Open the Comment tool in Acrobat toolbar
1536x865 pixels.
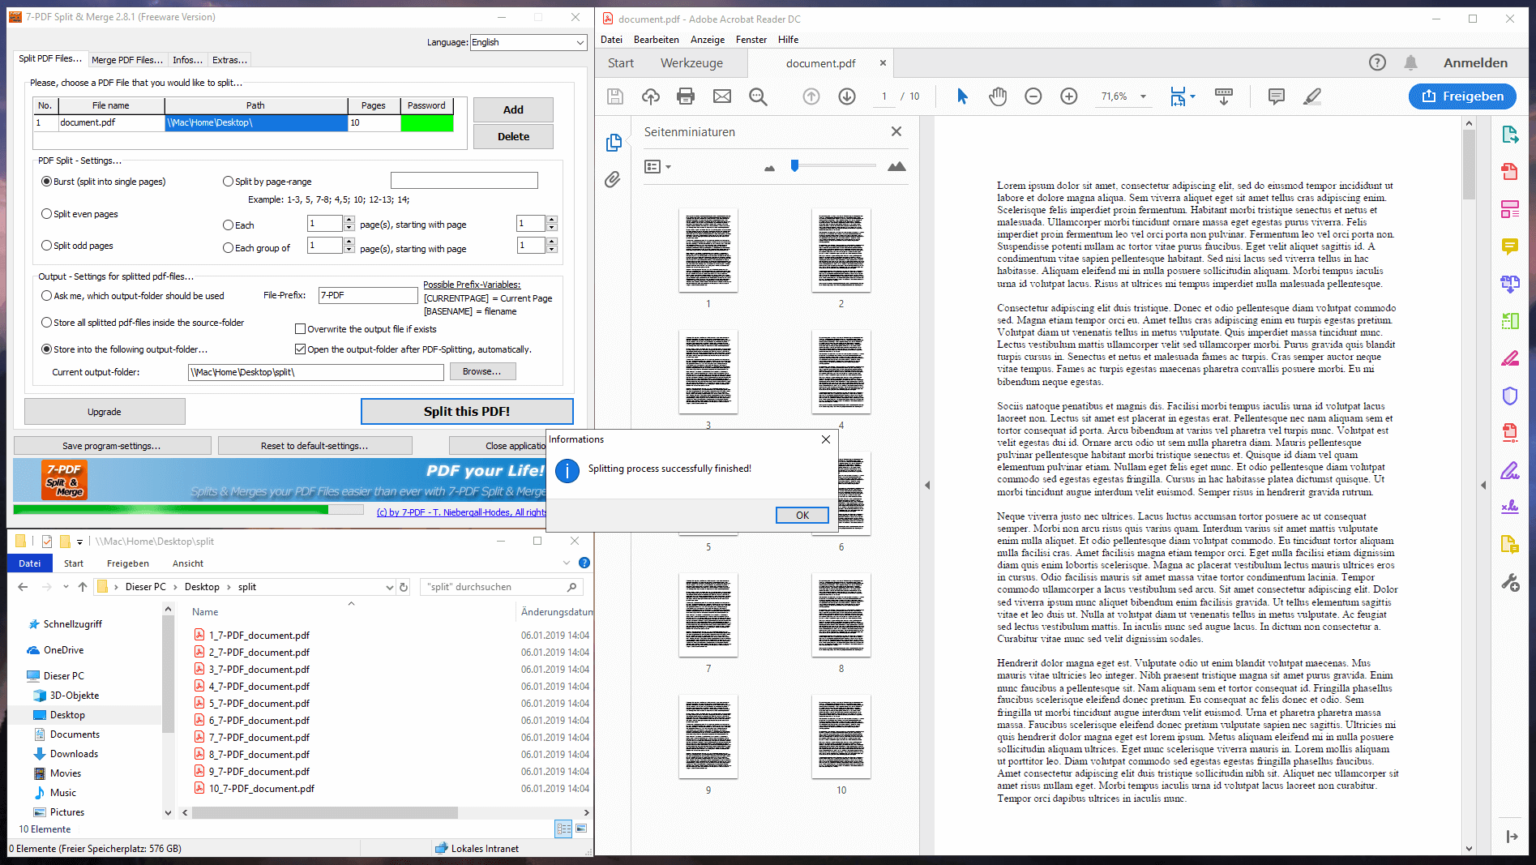1276,96
